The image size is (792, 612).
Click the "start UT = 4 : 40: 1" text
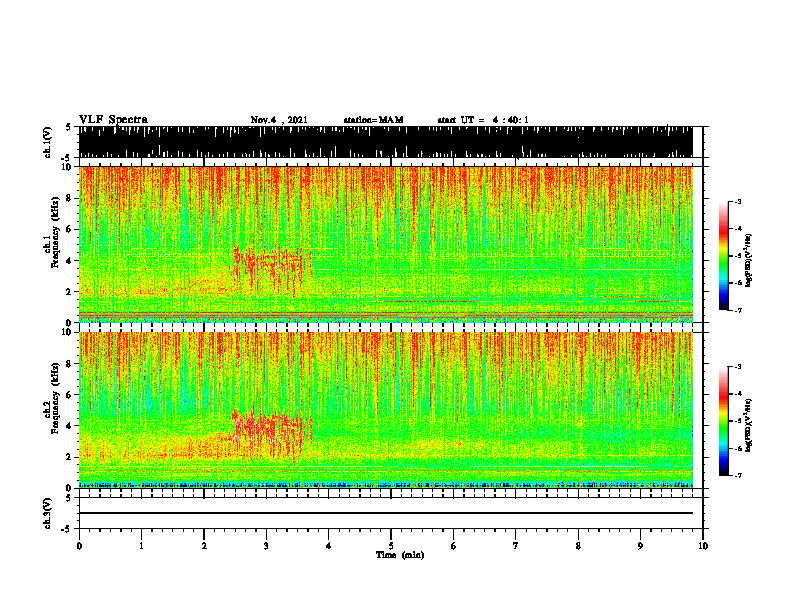[x=483, y=120]
